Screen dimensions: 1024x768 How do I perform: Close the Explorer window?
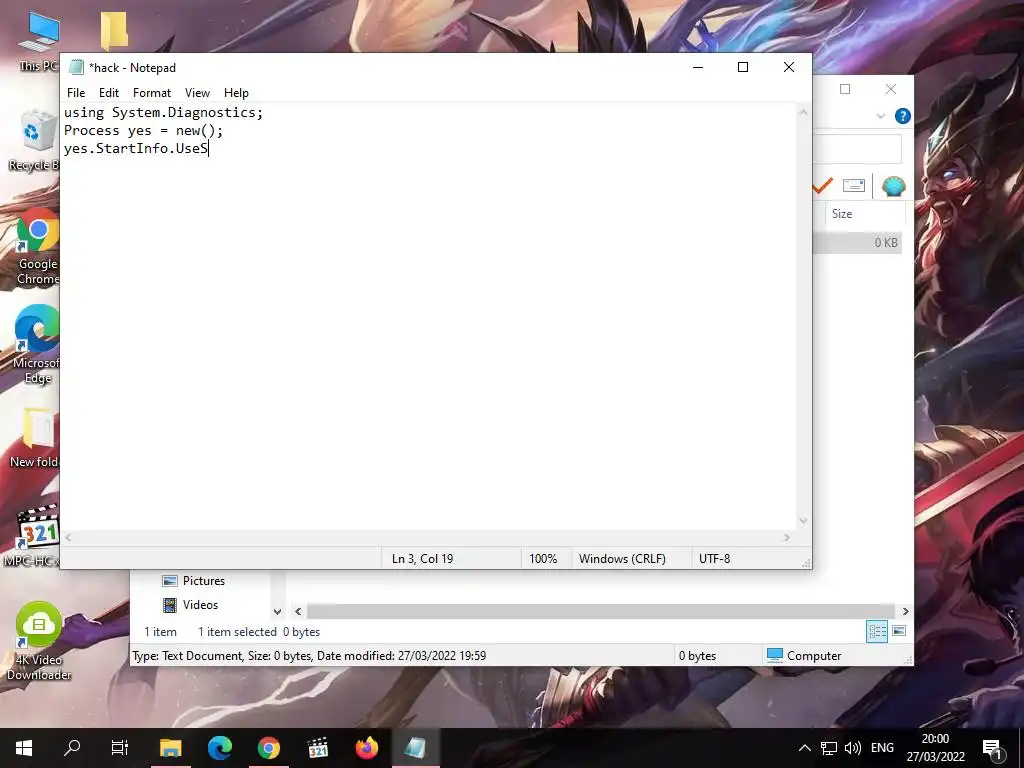891,89
